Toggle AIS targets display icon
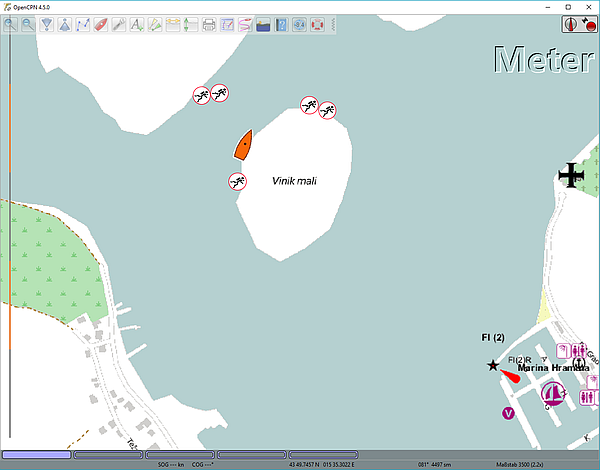 (x=155, y=25)
